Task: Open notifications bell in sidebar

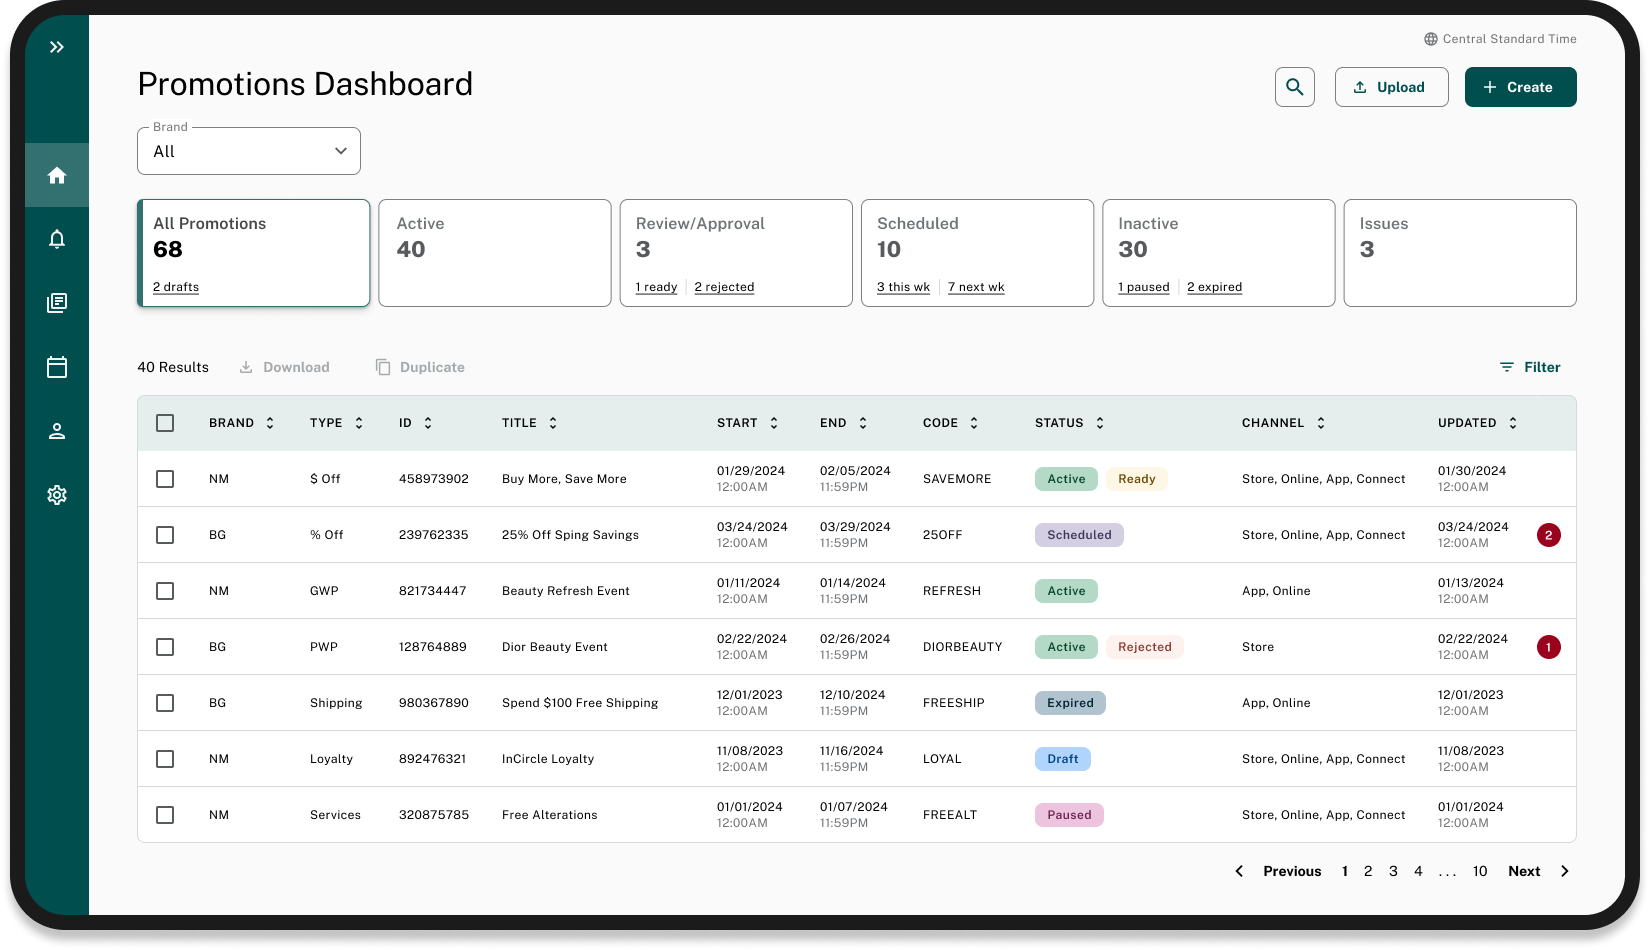Action: point(57,239)
